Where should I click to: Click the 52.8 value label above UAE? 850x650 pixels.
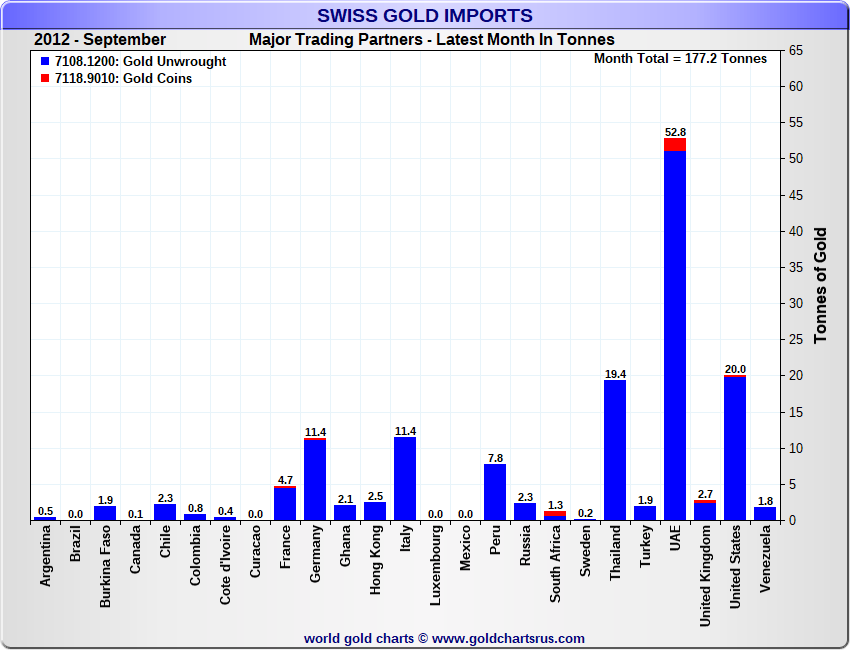(x=675, y=132)
